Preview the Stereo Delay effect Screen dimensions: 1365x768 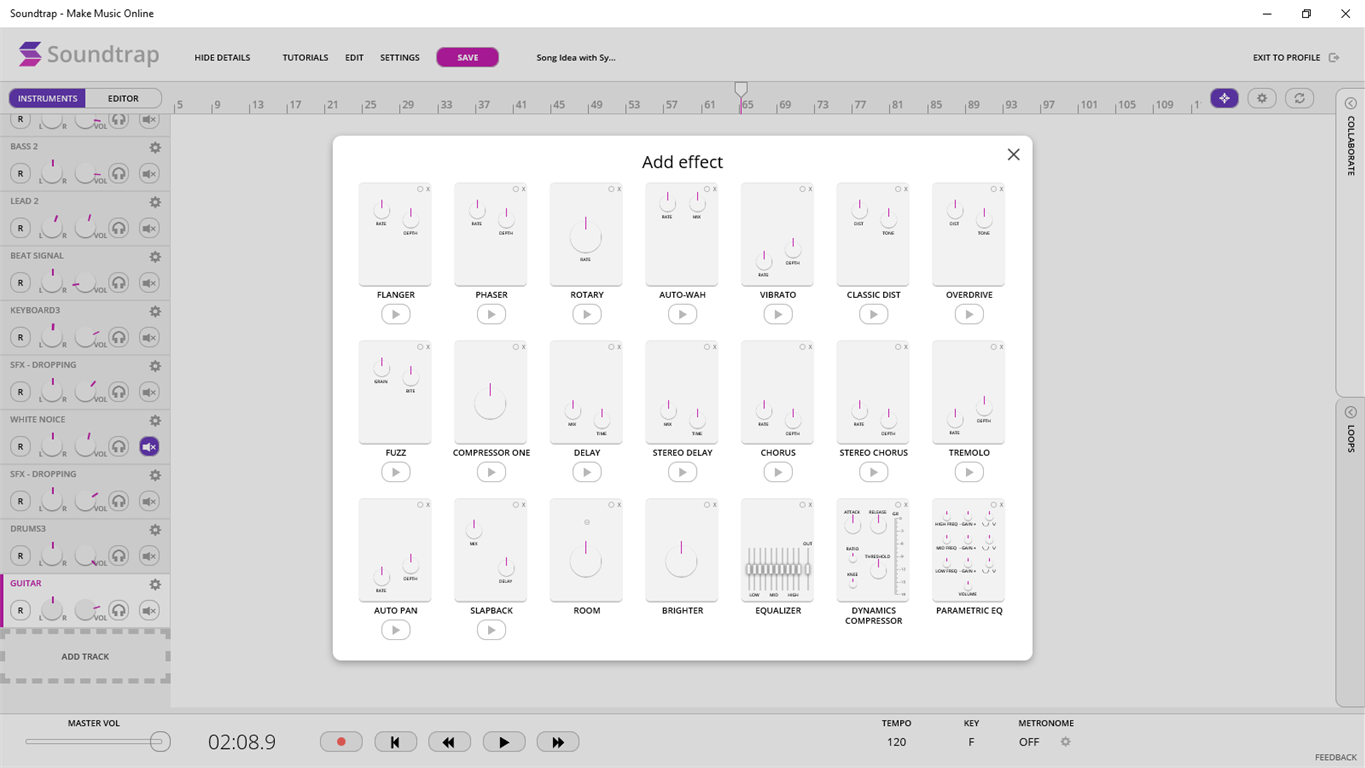(x=682, y=472)
